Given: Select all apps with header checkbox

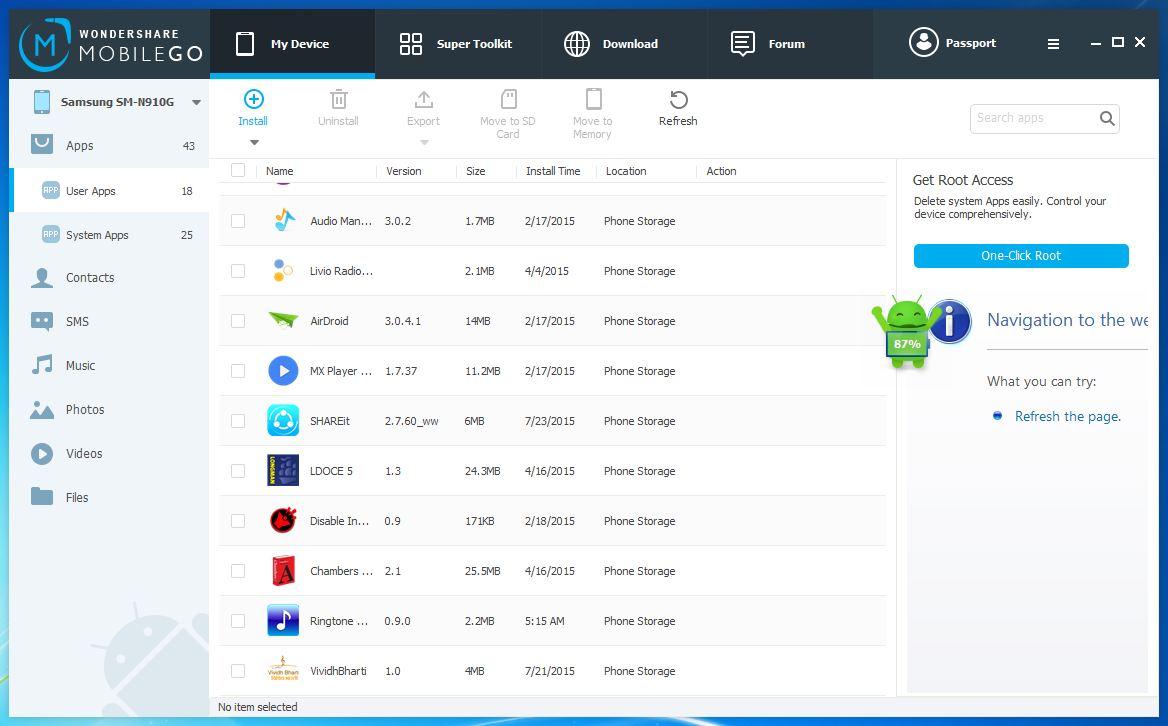Looking at the screenshot, I should 238,171.
